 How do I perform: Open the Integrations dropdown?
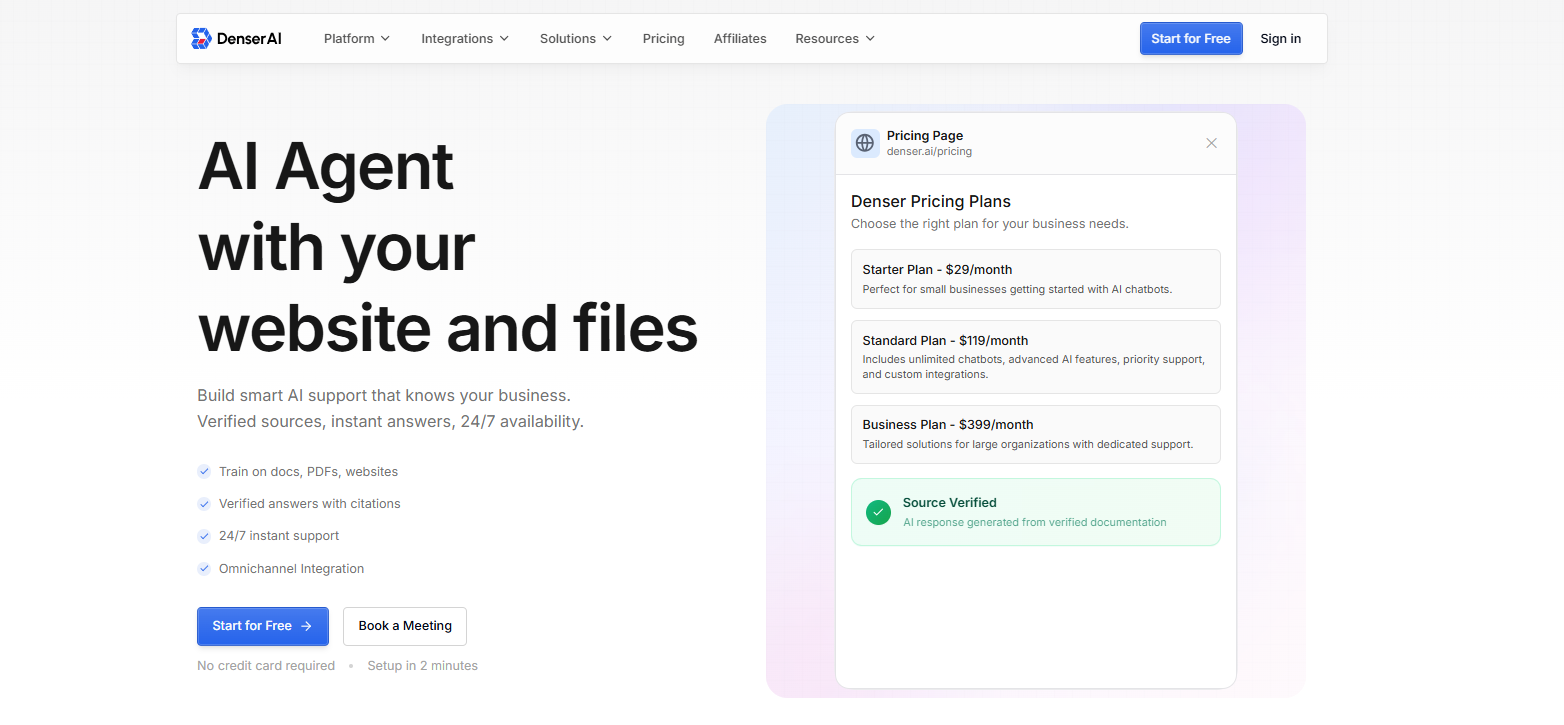(x=464, y=39)
